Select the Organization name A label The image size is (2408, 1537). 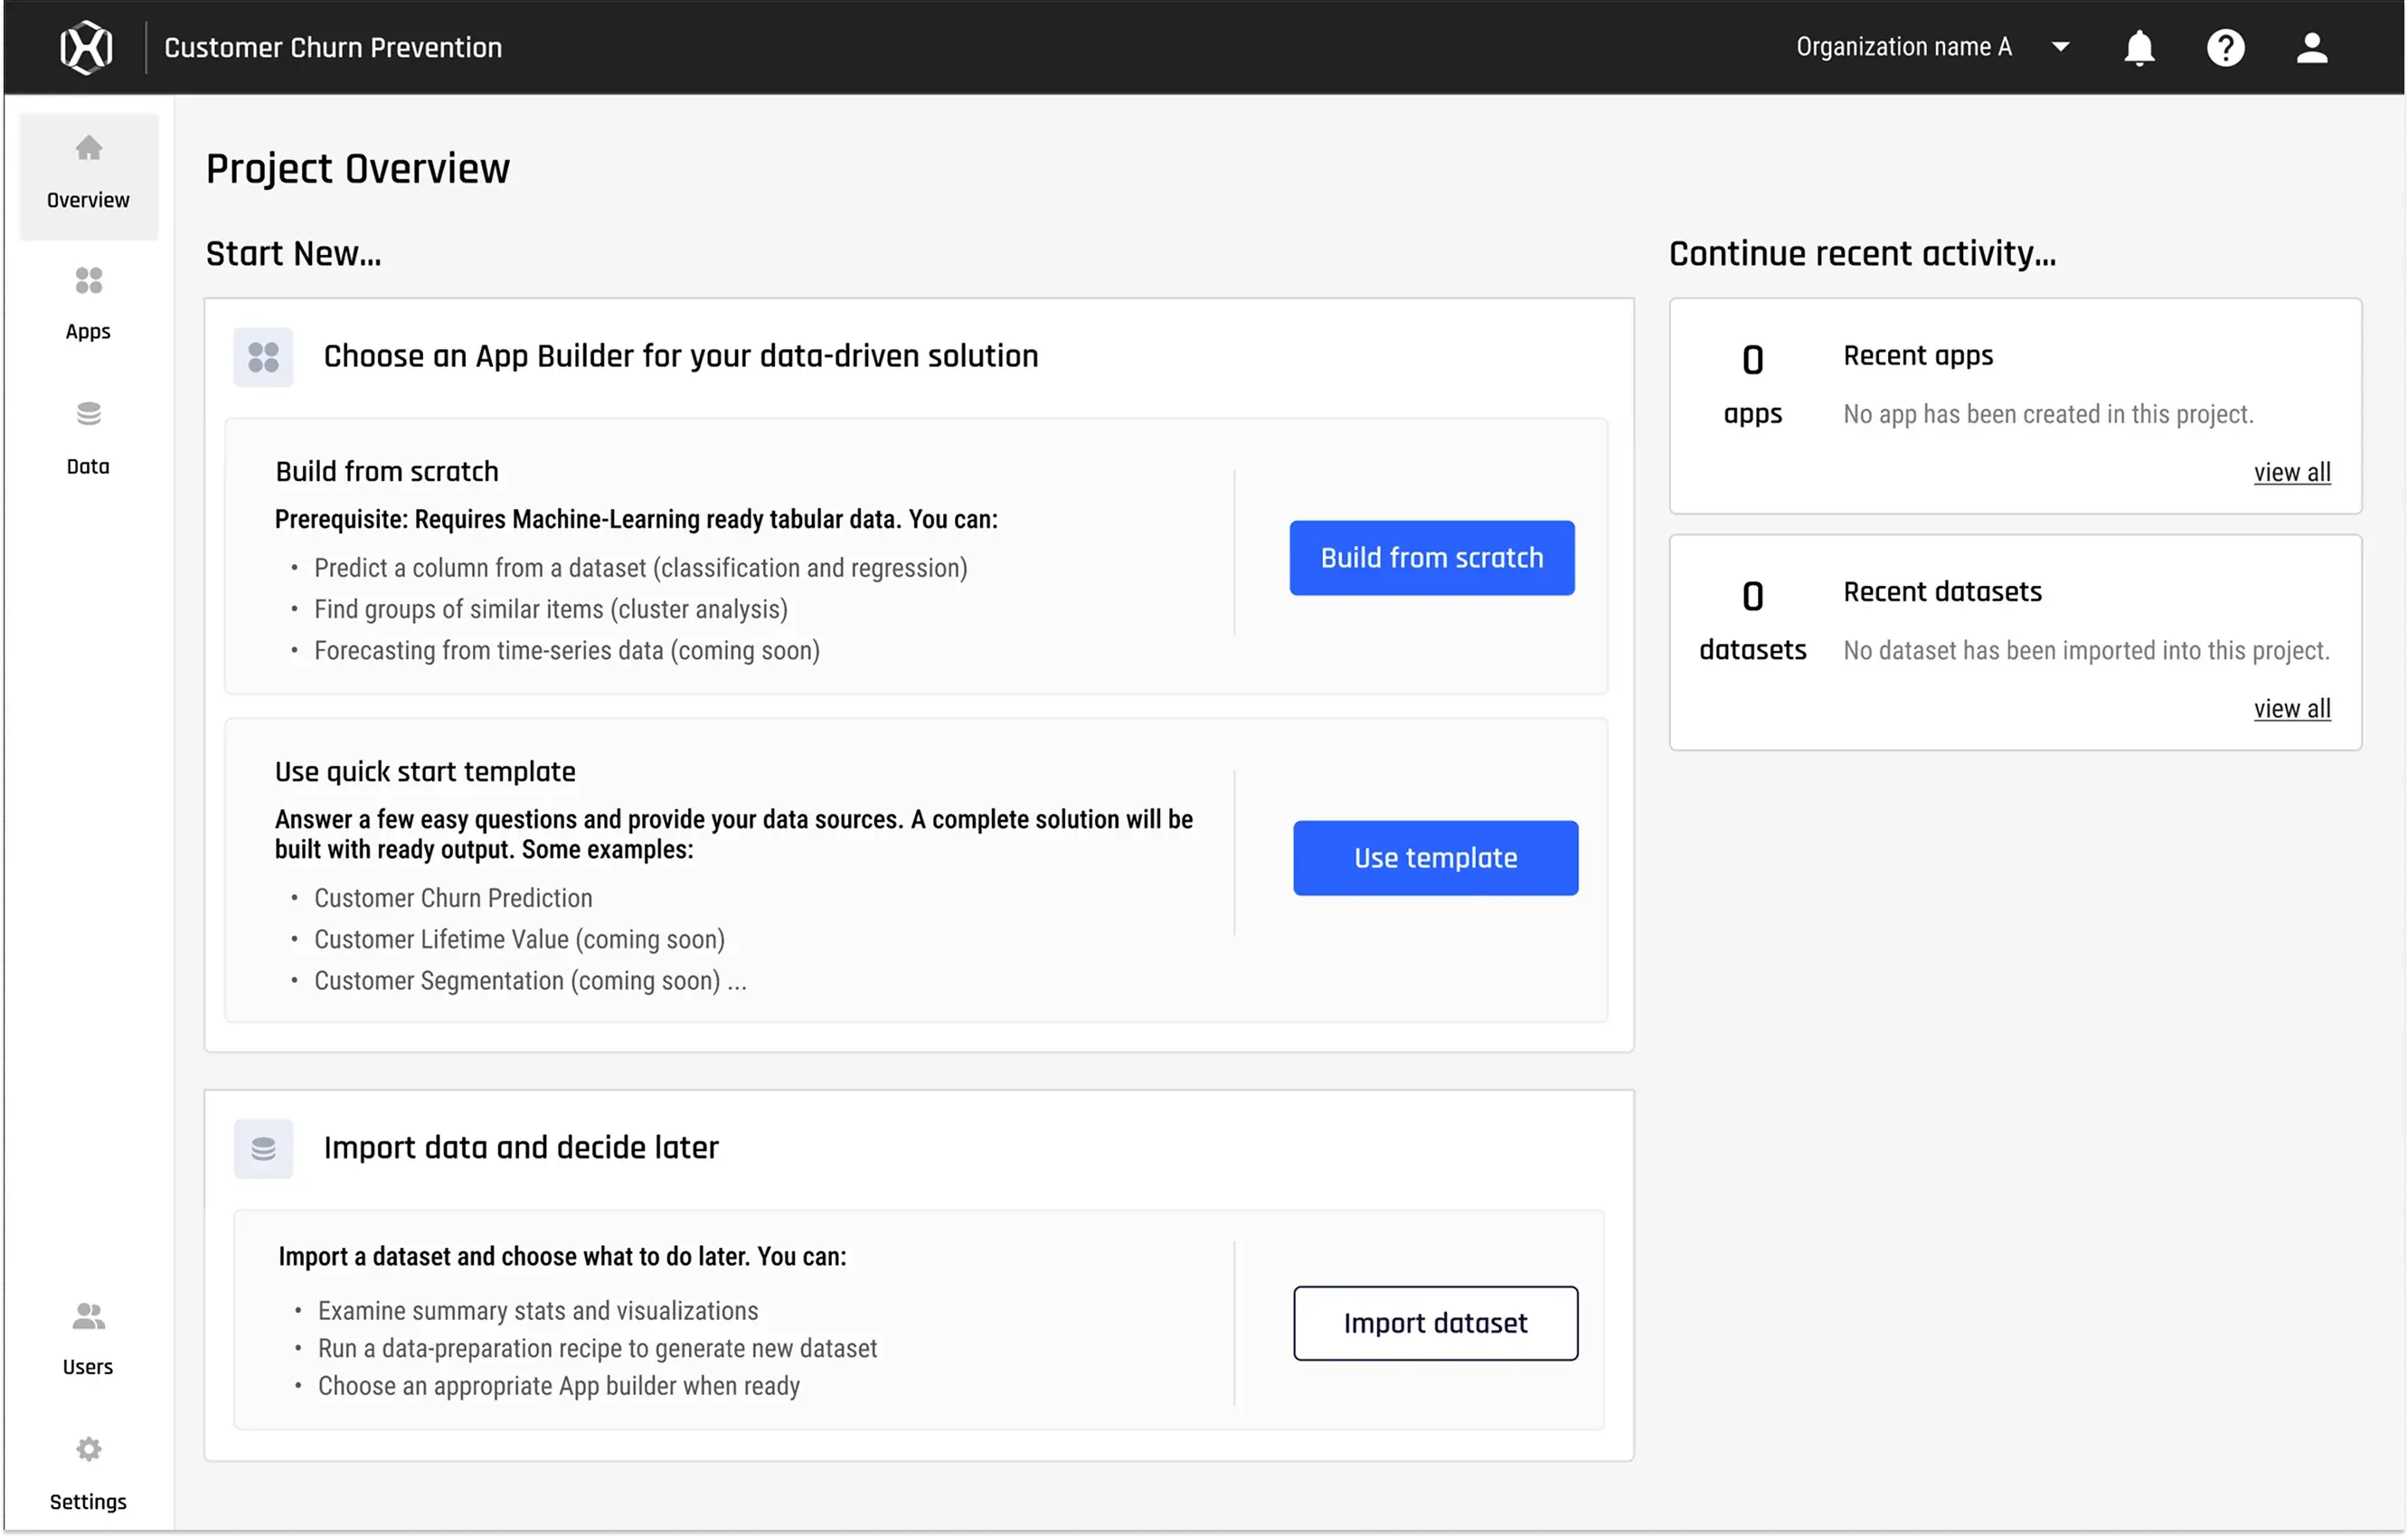click(1903, 47)
